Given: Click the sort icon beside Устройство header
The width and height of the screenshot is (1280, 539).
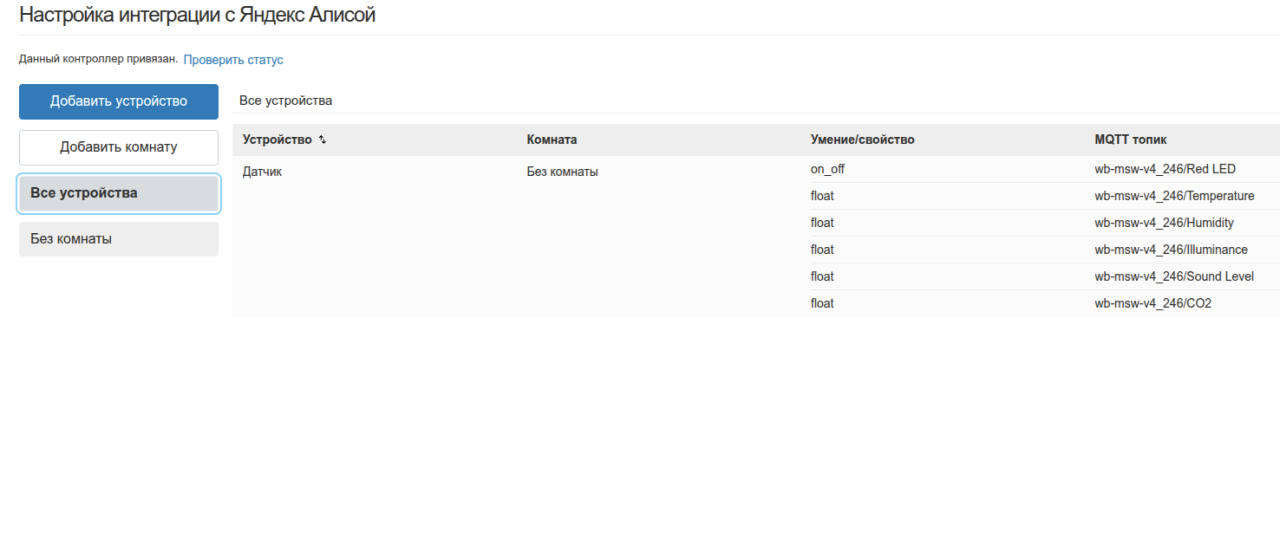Looking at the screenshot, I should tap(322, 140).
